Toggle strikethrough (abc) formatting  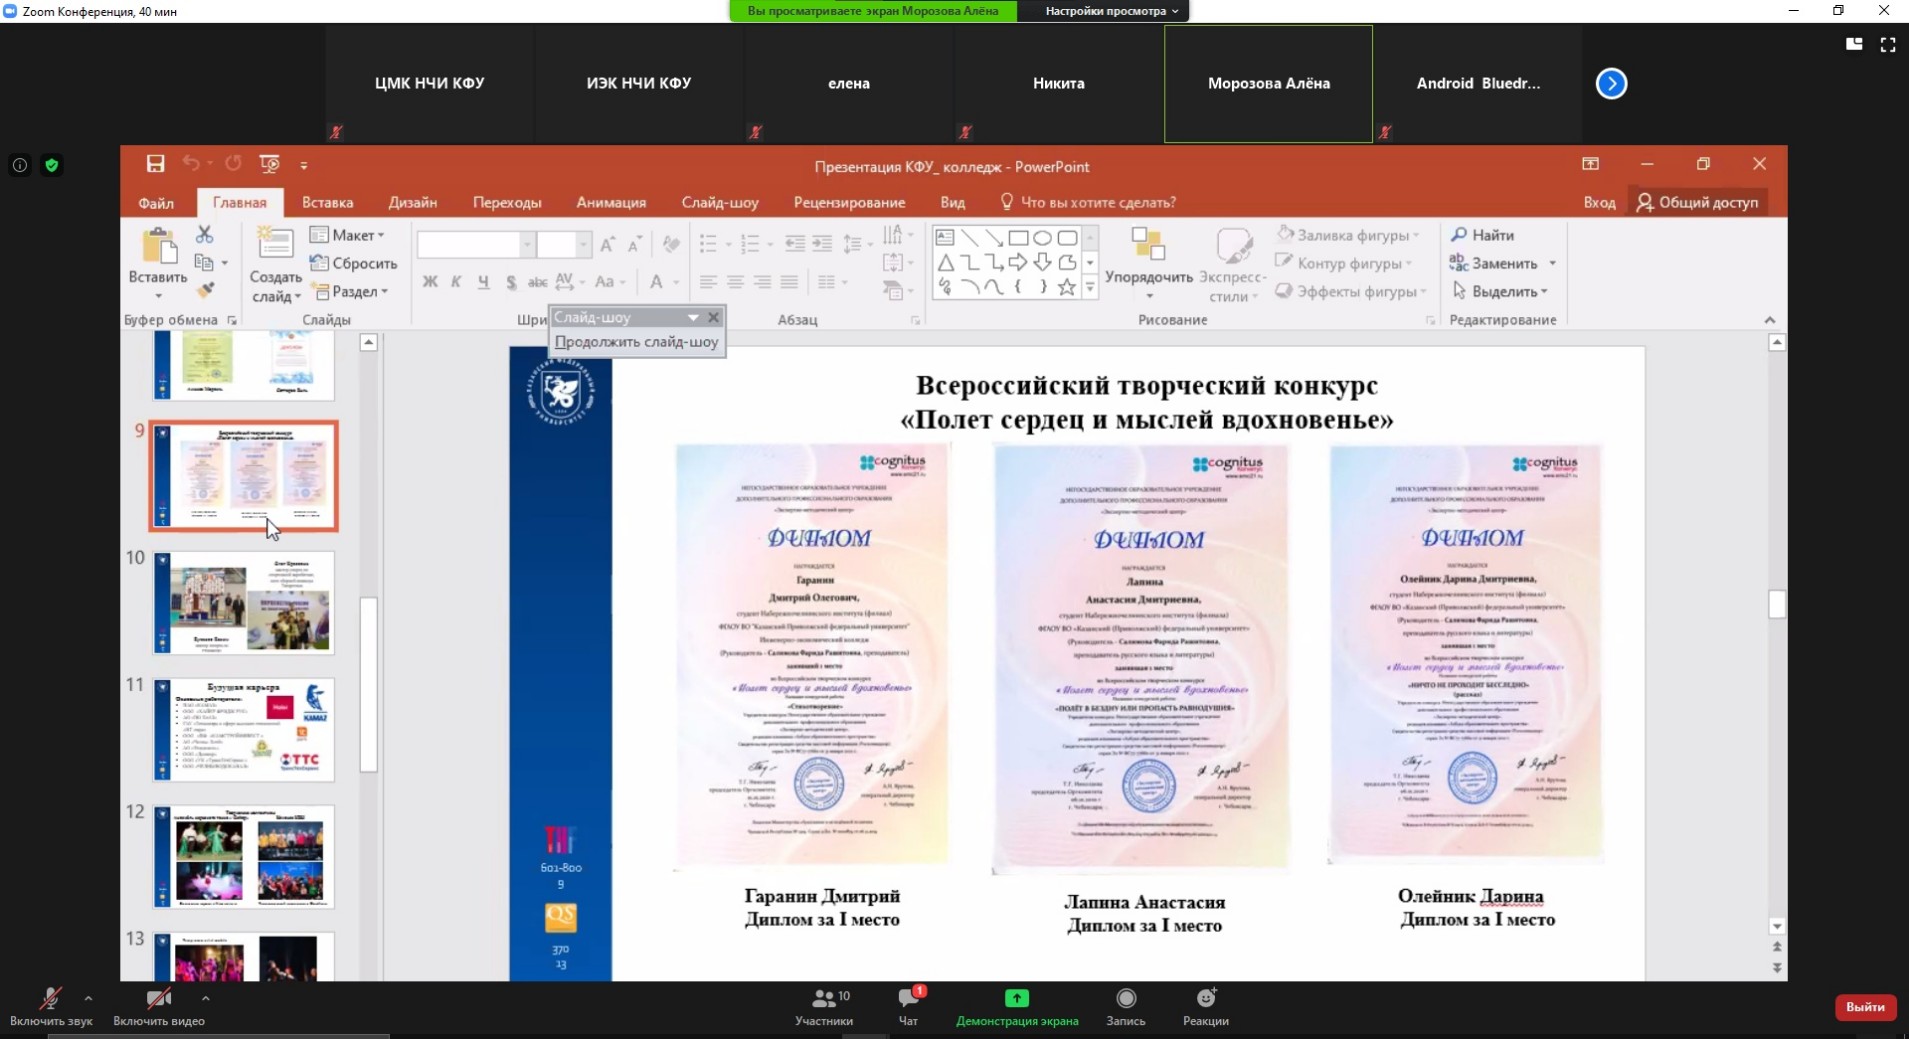537,282
